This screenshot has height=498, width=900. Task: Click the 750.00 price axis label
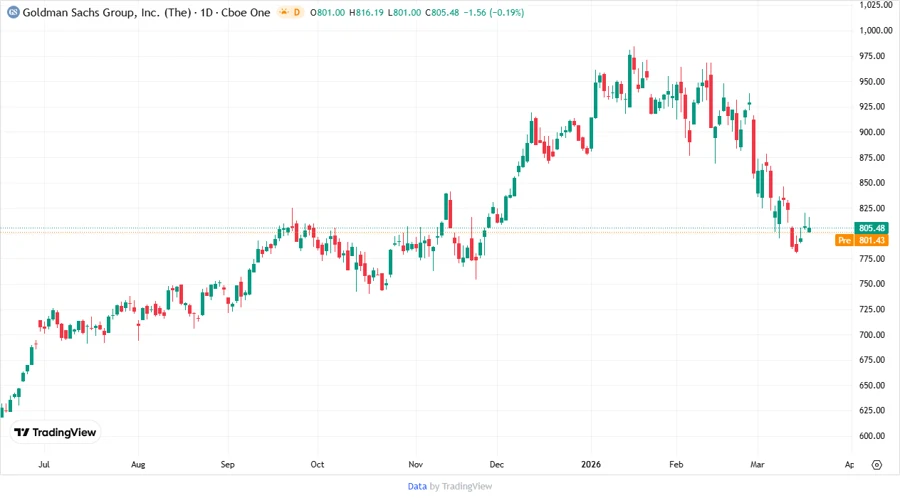click(872, 284)
